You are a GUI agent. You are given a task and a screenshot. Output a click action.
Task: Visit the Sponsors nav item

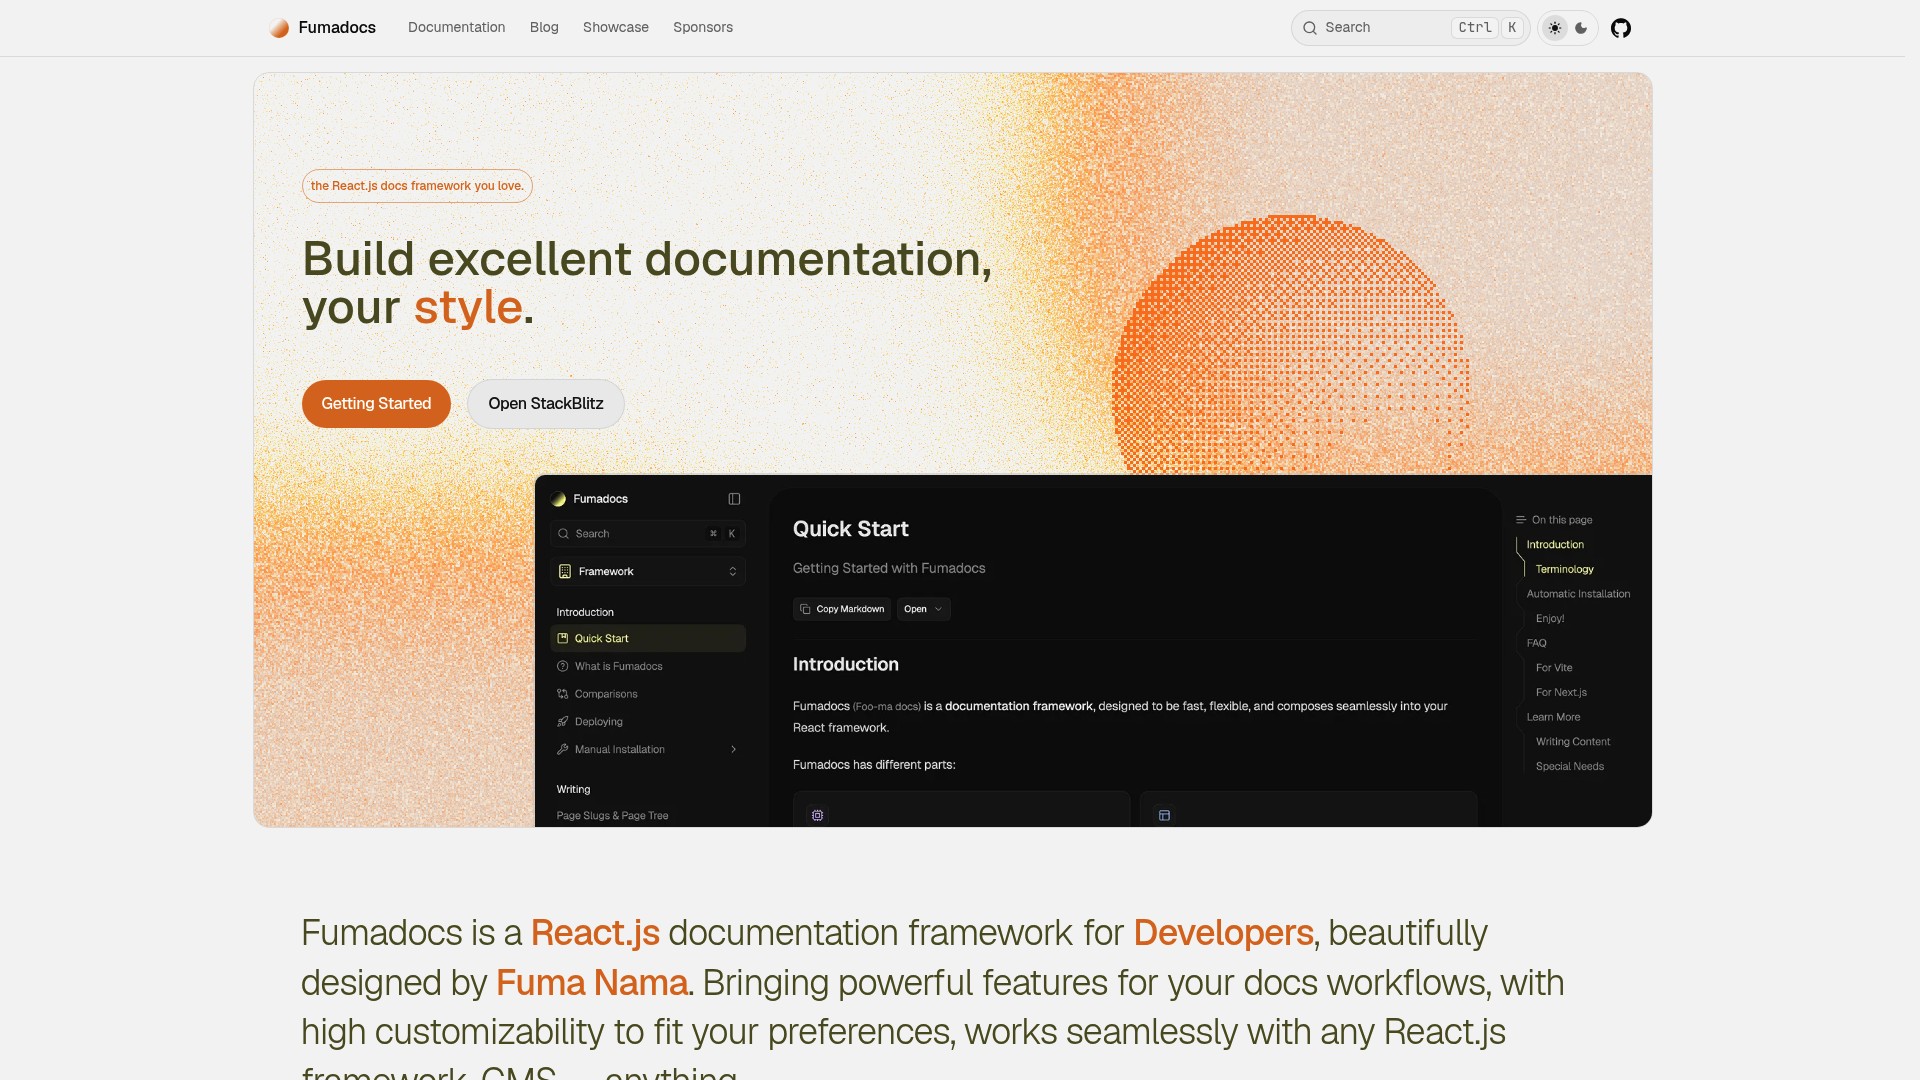(703, 28)
